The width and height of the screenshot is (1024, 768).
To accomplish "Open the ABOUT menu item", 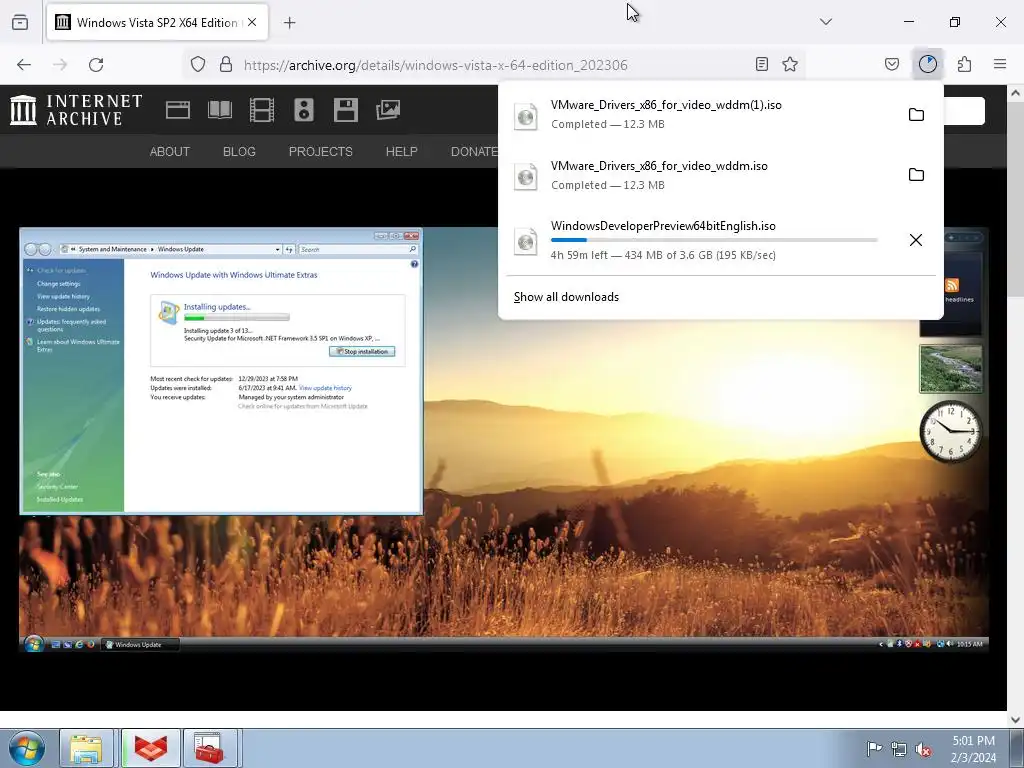I will tap(170, 152).
